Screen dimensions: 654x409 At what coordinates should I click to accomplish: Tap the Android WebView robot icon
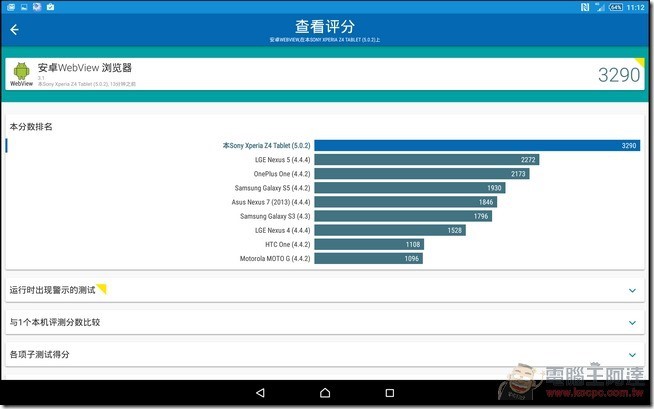click(x=21, y=71)
